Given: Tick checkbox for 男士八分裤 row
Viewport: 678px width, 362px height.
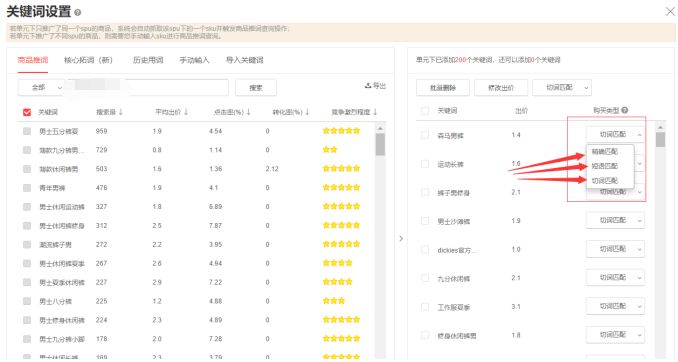Looking at the screenshot, I should click(27, 301).
